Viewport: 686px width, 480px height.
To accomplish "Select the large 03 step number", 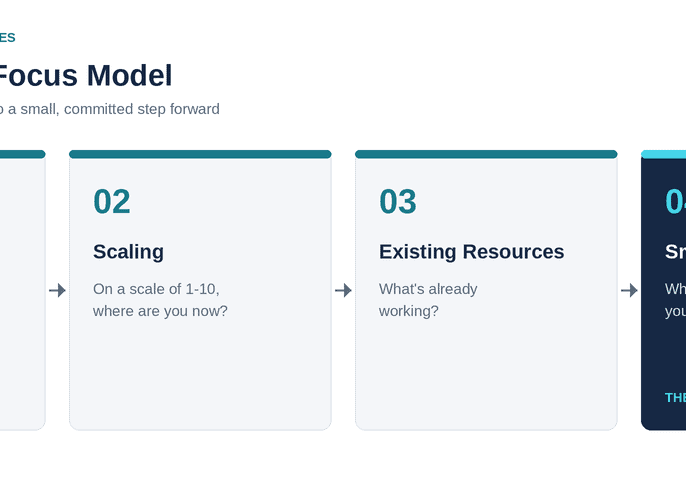I will coord(398,202).
